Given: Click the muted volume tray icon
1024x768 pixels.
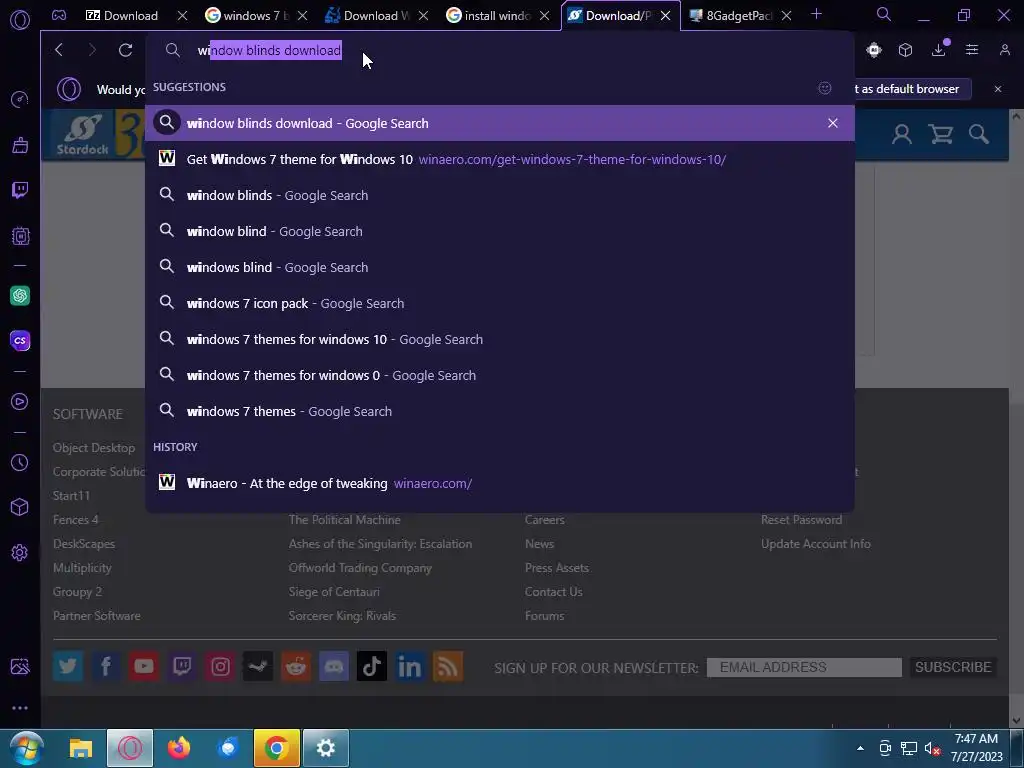Looking at the screenshot, I should [933, 748].
